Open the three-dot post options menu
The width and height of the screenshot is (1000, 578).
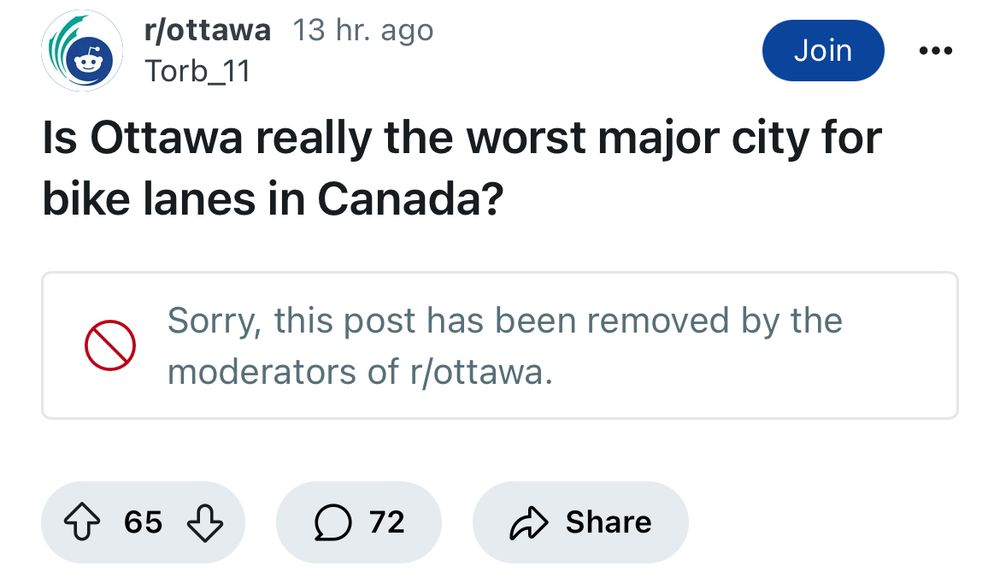935,50
